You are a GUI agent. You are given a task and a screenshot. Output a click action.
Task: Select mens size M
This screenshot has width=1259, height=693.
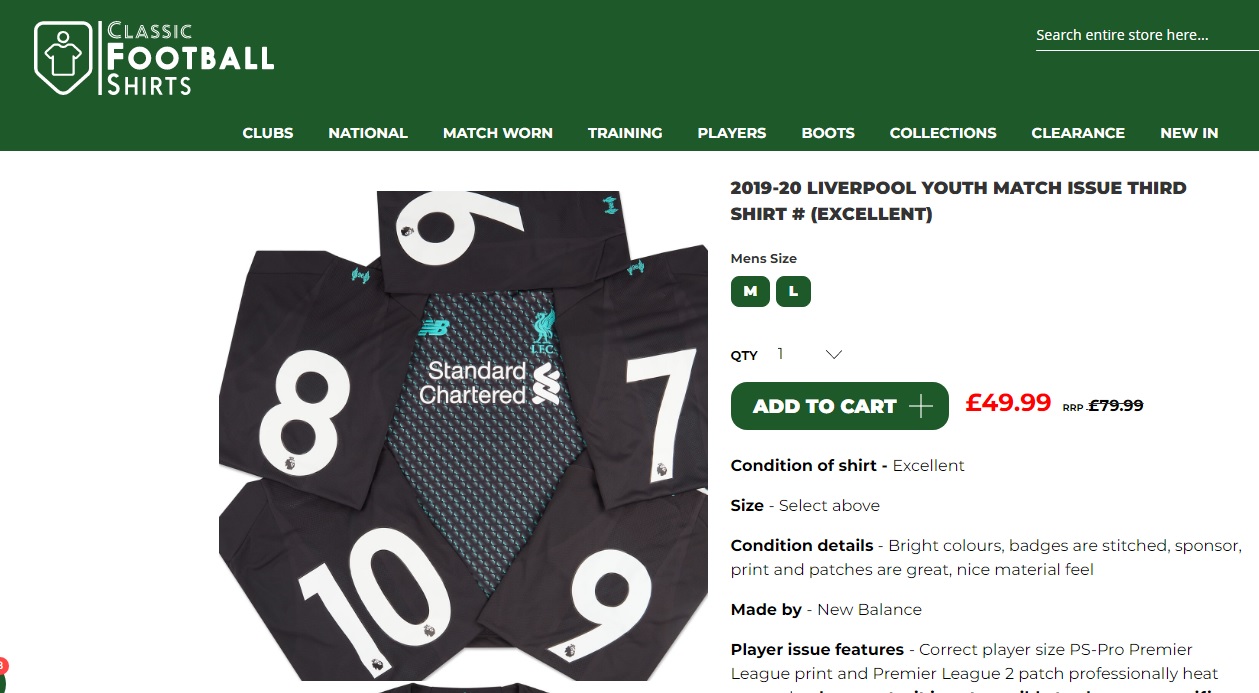click(x=750, y=292)
